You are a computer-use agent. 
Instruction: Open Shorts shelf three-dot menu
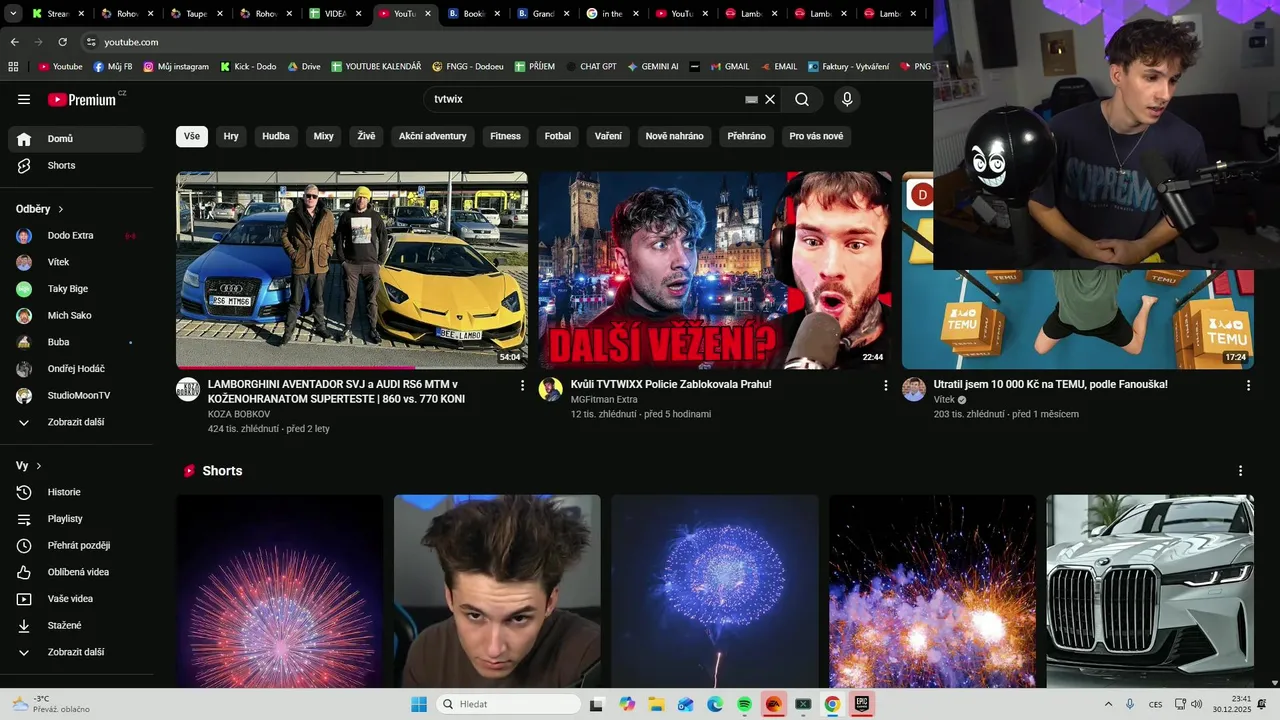tap(1241, 471)
